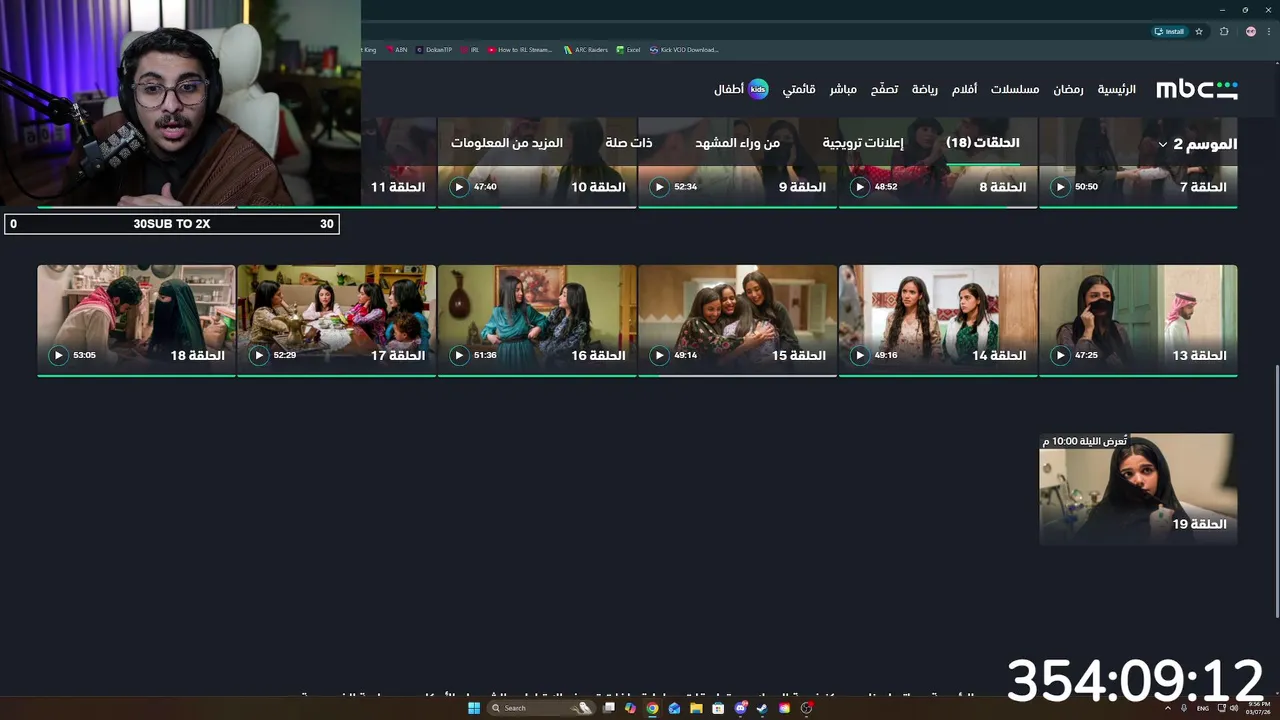Select the ذات صلة tab
Viewport: 1280px width, 720px height.
[629, 143]
